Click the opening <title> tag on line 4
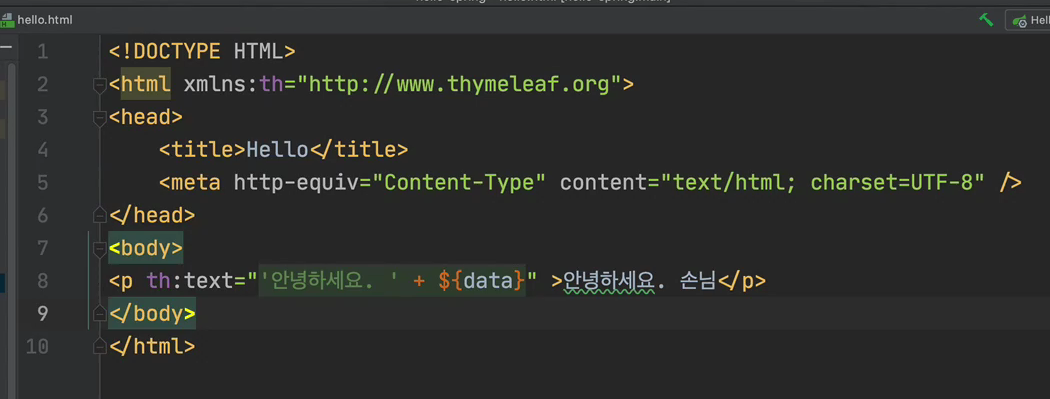This screenshot has width=1050, height=399. 202,150
